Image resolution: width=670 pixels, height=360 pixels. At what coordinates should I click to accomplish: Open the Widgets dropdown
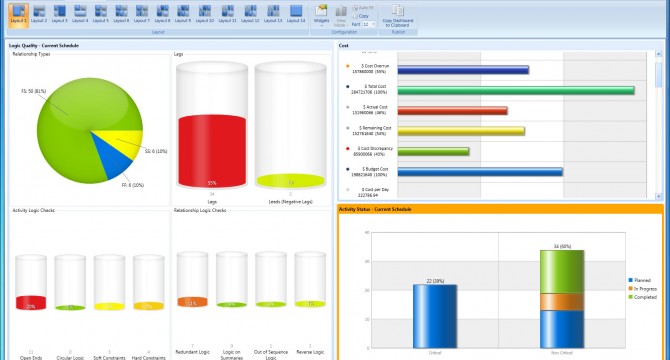[321, 16]
